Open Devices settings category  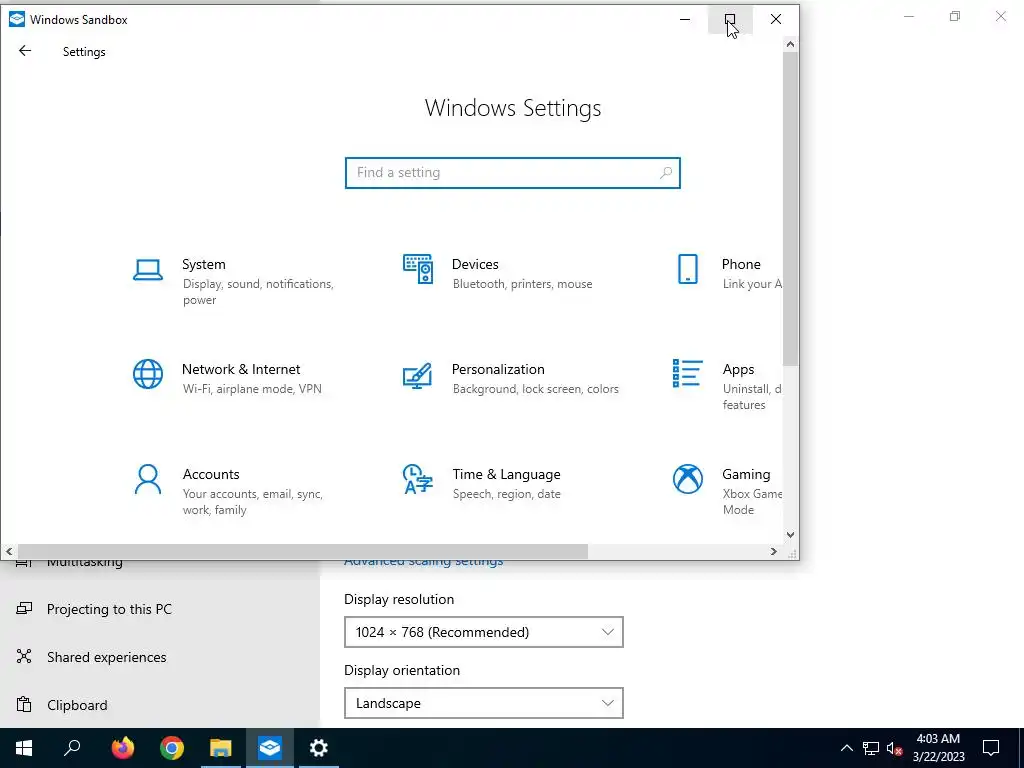coord(498,273)
